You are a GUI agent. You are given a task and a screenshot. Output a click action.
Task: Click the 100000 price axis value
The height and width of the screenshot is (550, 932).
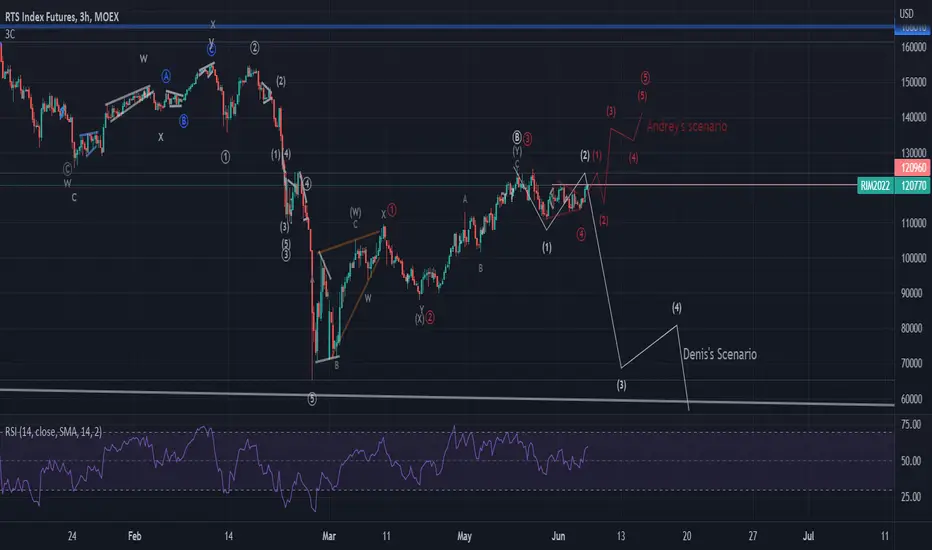pos(914,258)
